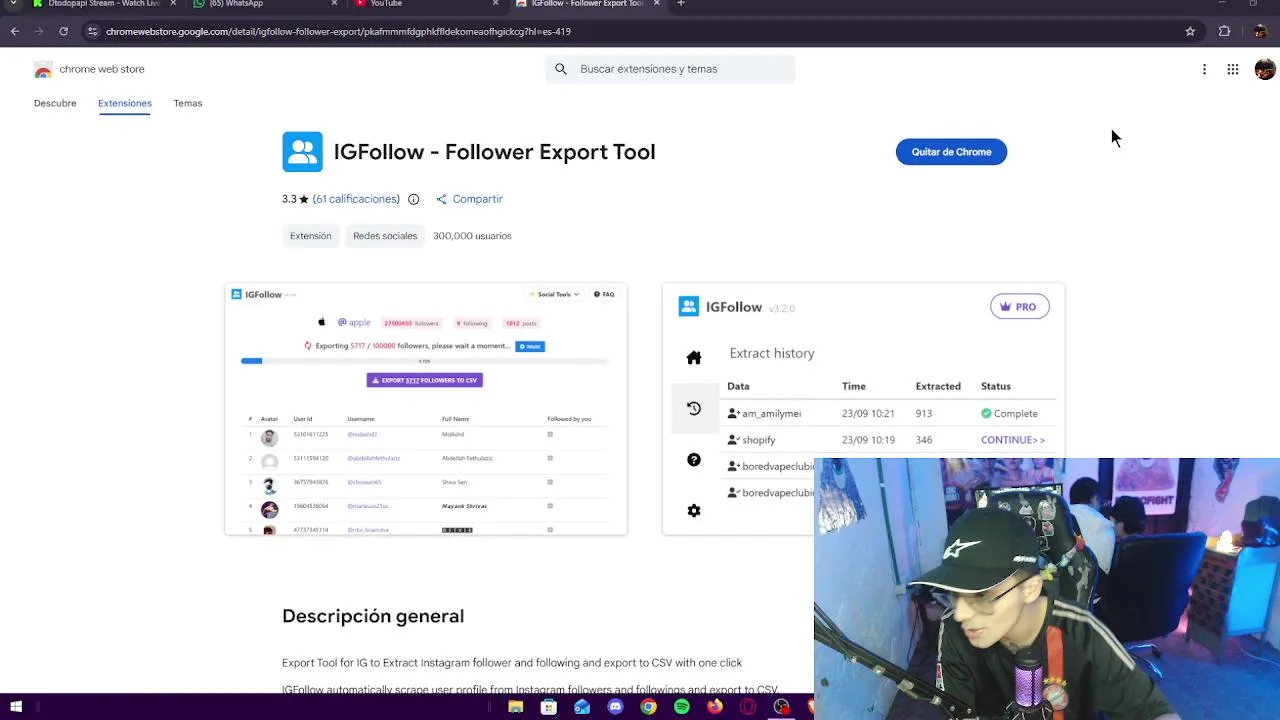Click the help question icon in IGFollow screenshot
Image resolution: width=1280 pixels, height=720 pixels.
pyautogui.click(x=694, y=460)
